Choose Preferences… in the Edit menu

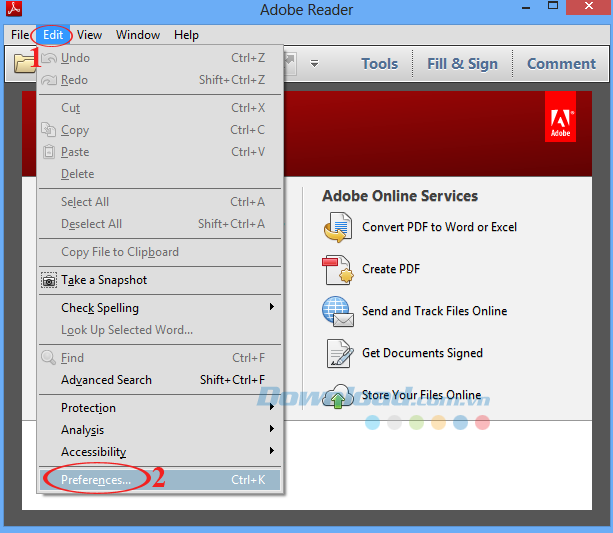coord(160,480)
